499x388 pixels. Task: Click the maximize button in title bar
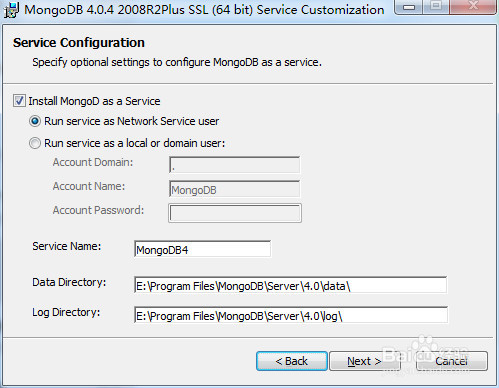(x=436, y=6)
